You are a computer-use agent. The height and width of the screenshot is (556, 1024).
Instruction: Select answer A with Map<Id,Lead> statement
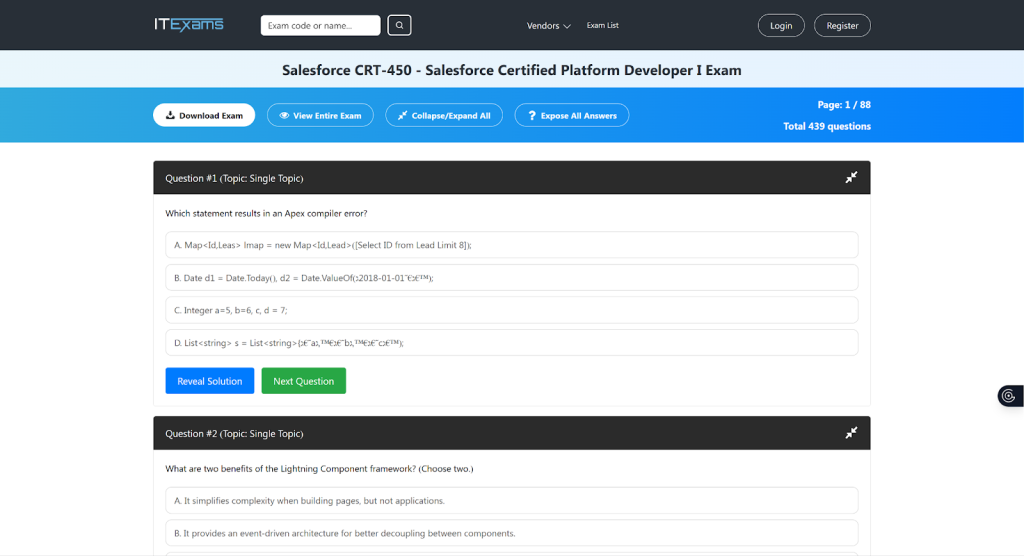point(511,245)
